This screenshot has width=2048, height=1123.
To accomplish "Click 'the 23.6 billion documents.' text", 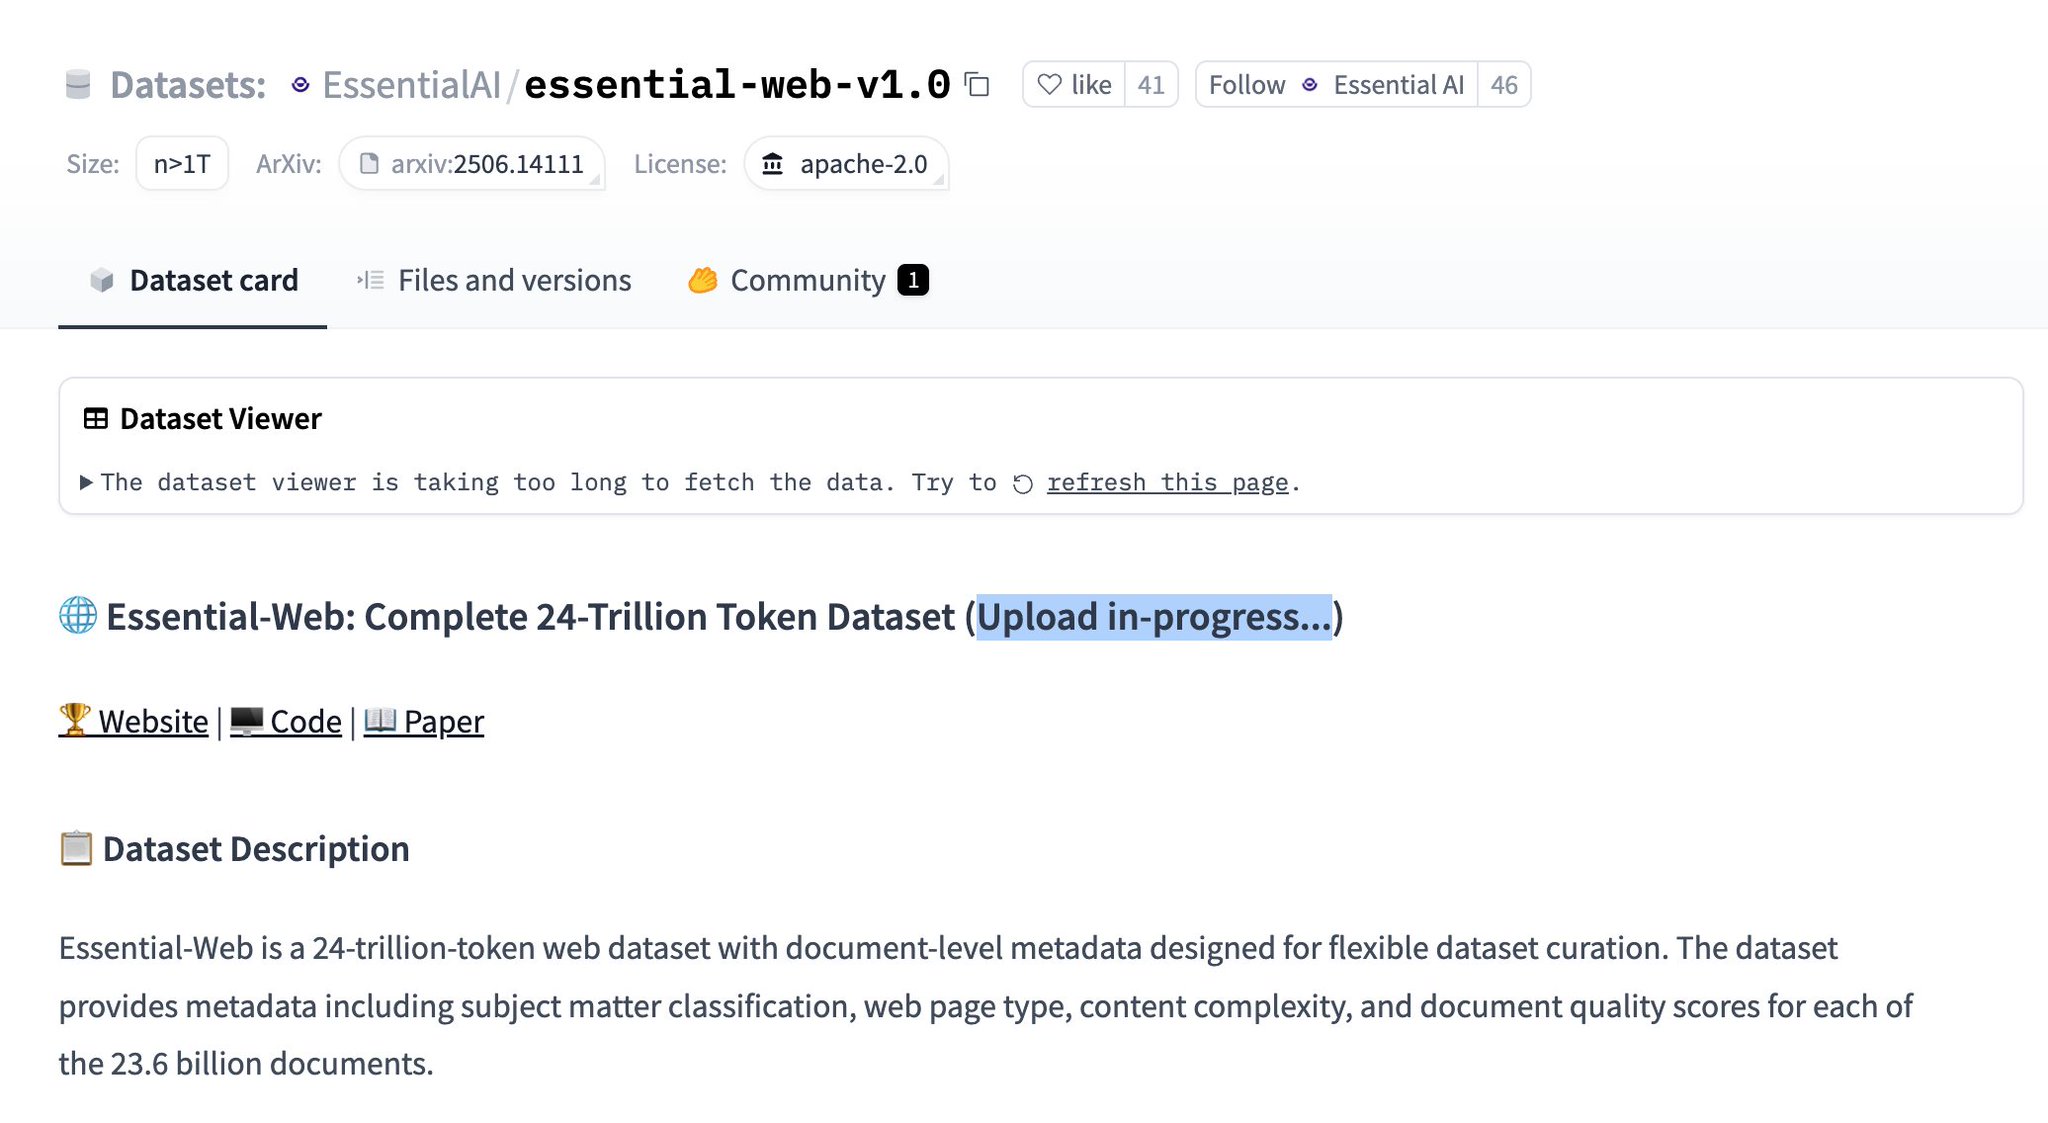I will 246,1064.
